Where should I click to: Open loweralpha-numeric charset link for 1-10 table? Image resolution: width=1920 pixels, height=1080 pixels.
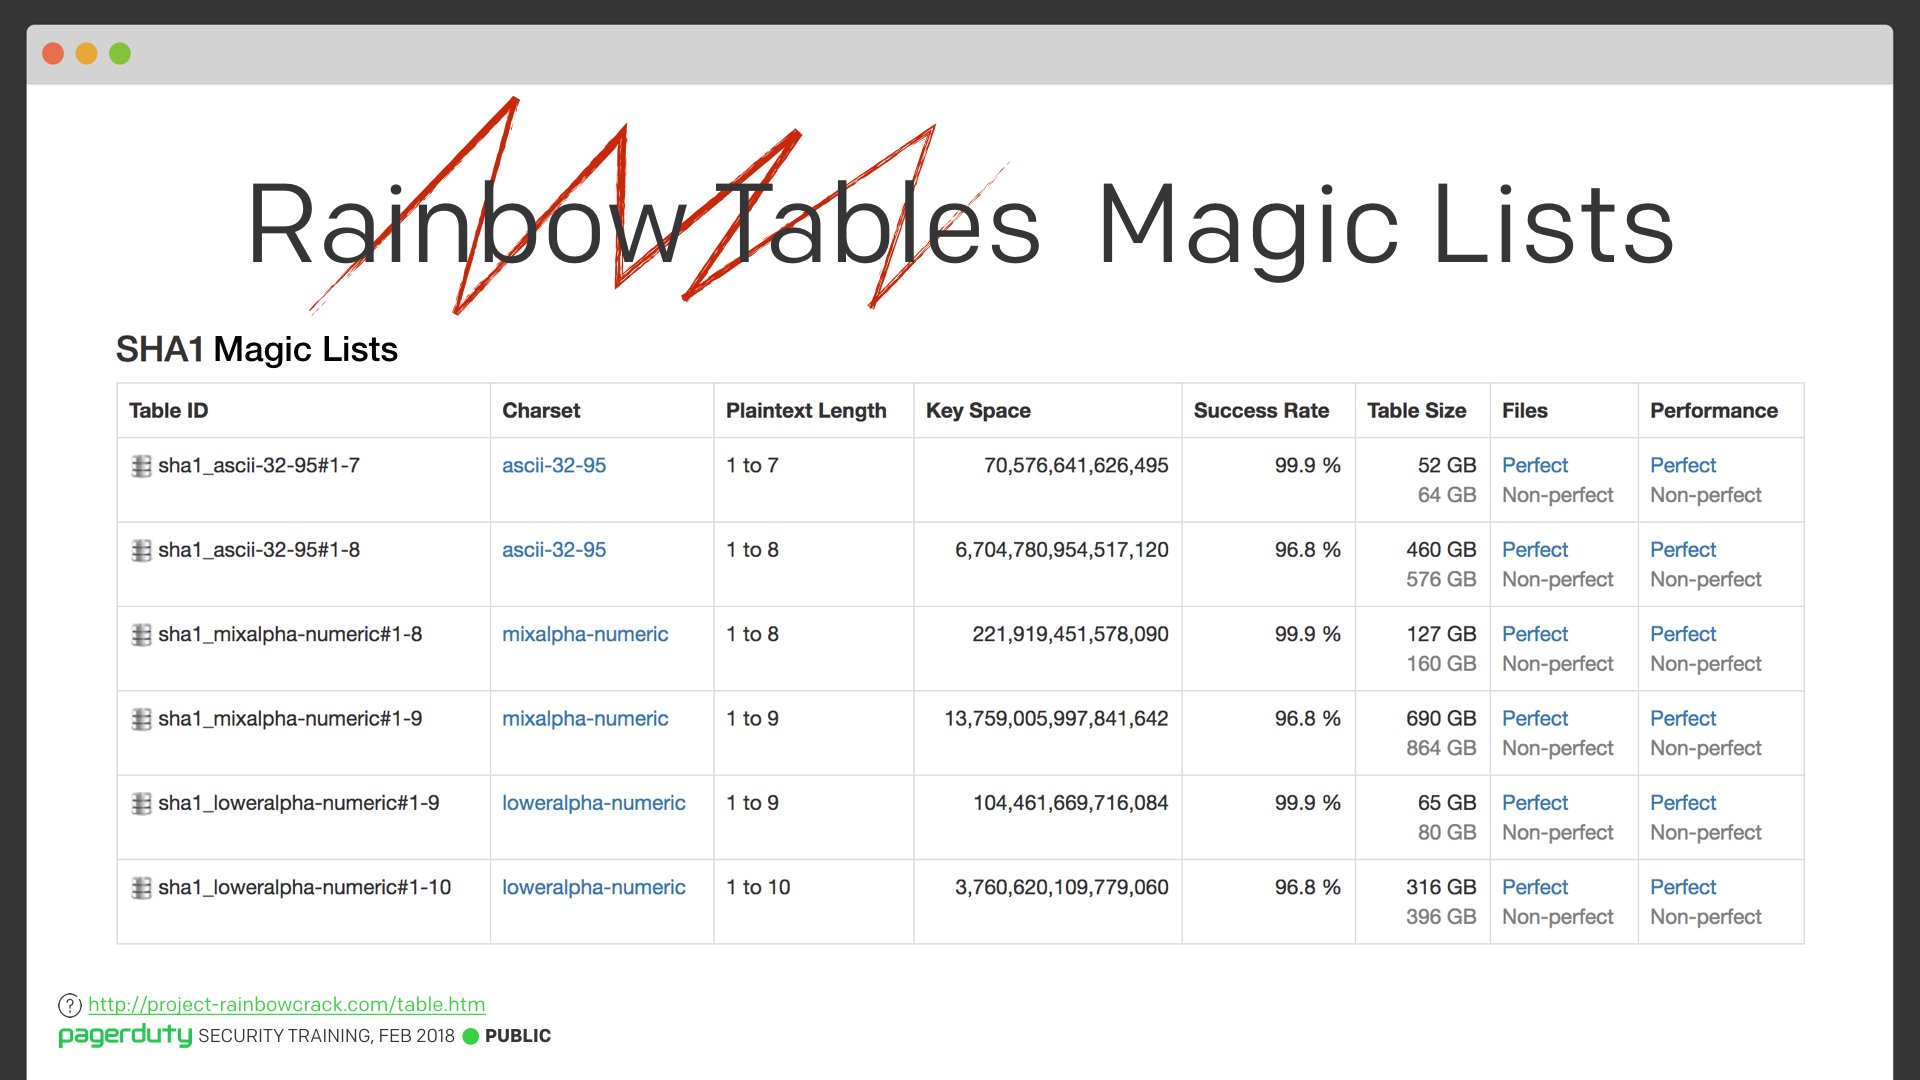pos(593,887)
